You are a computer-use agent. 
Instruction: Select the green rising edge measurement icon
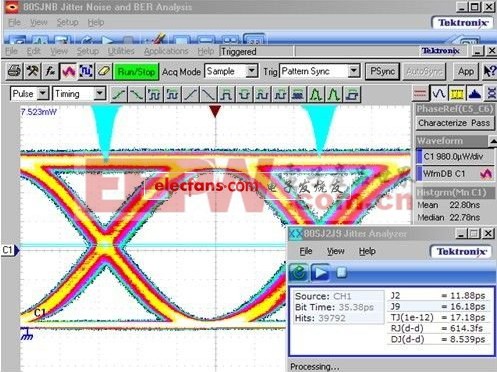pyautogui.click(x=119, y=94)
